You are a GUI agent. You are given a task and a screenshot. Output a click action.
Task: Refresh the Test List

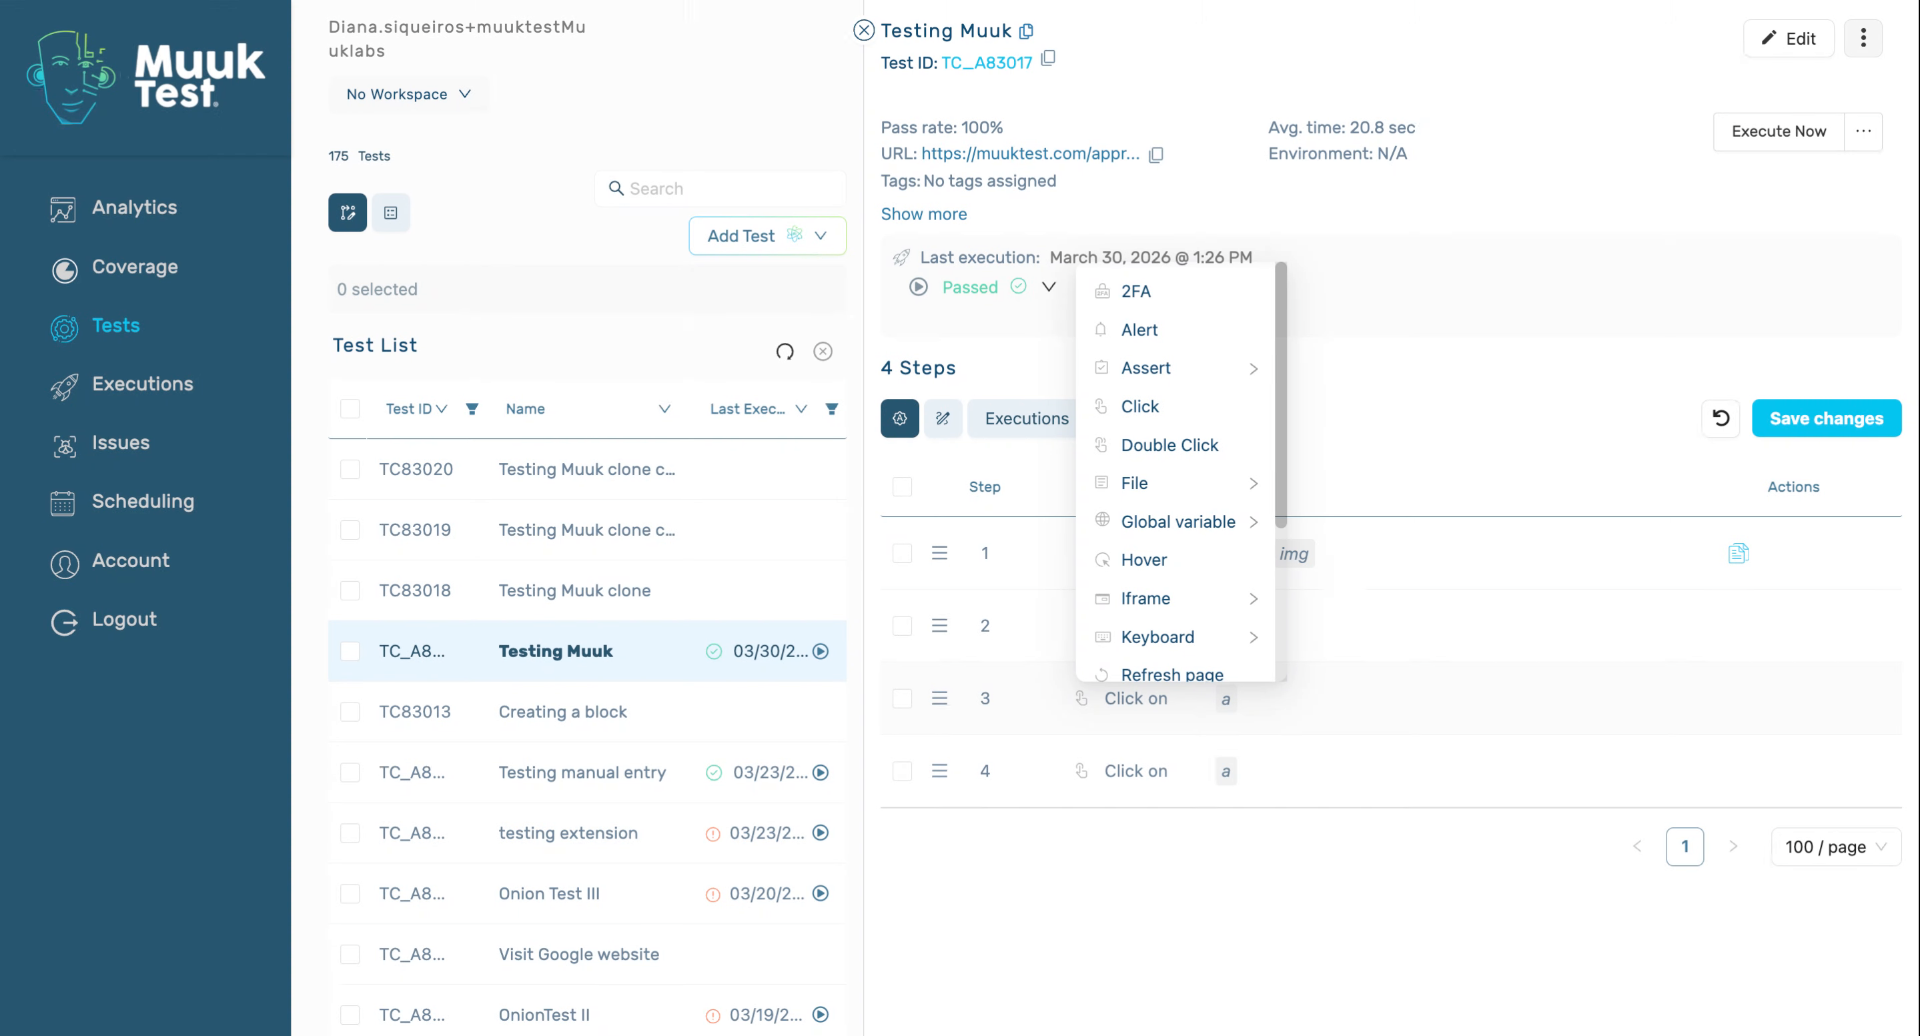point(785,351)
